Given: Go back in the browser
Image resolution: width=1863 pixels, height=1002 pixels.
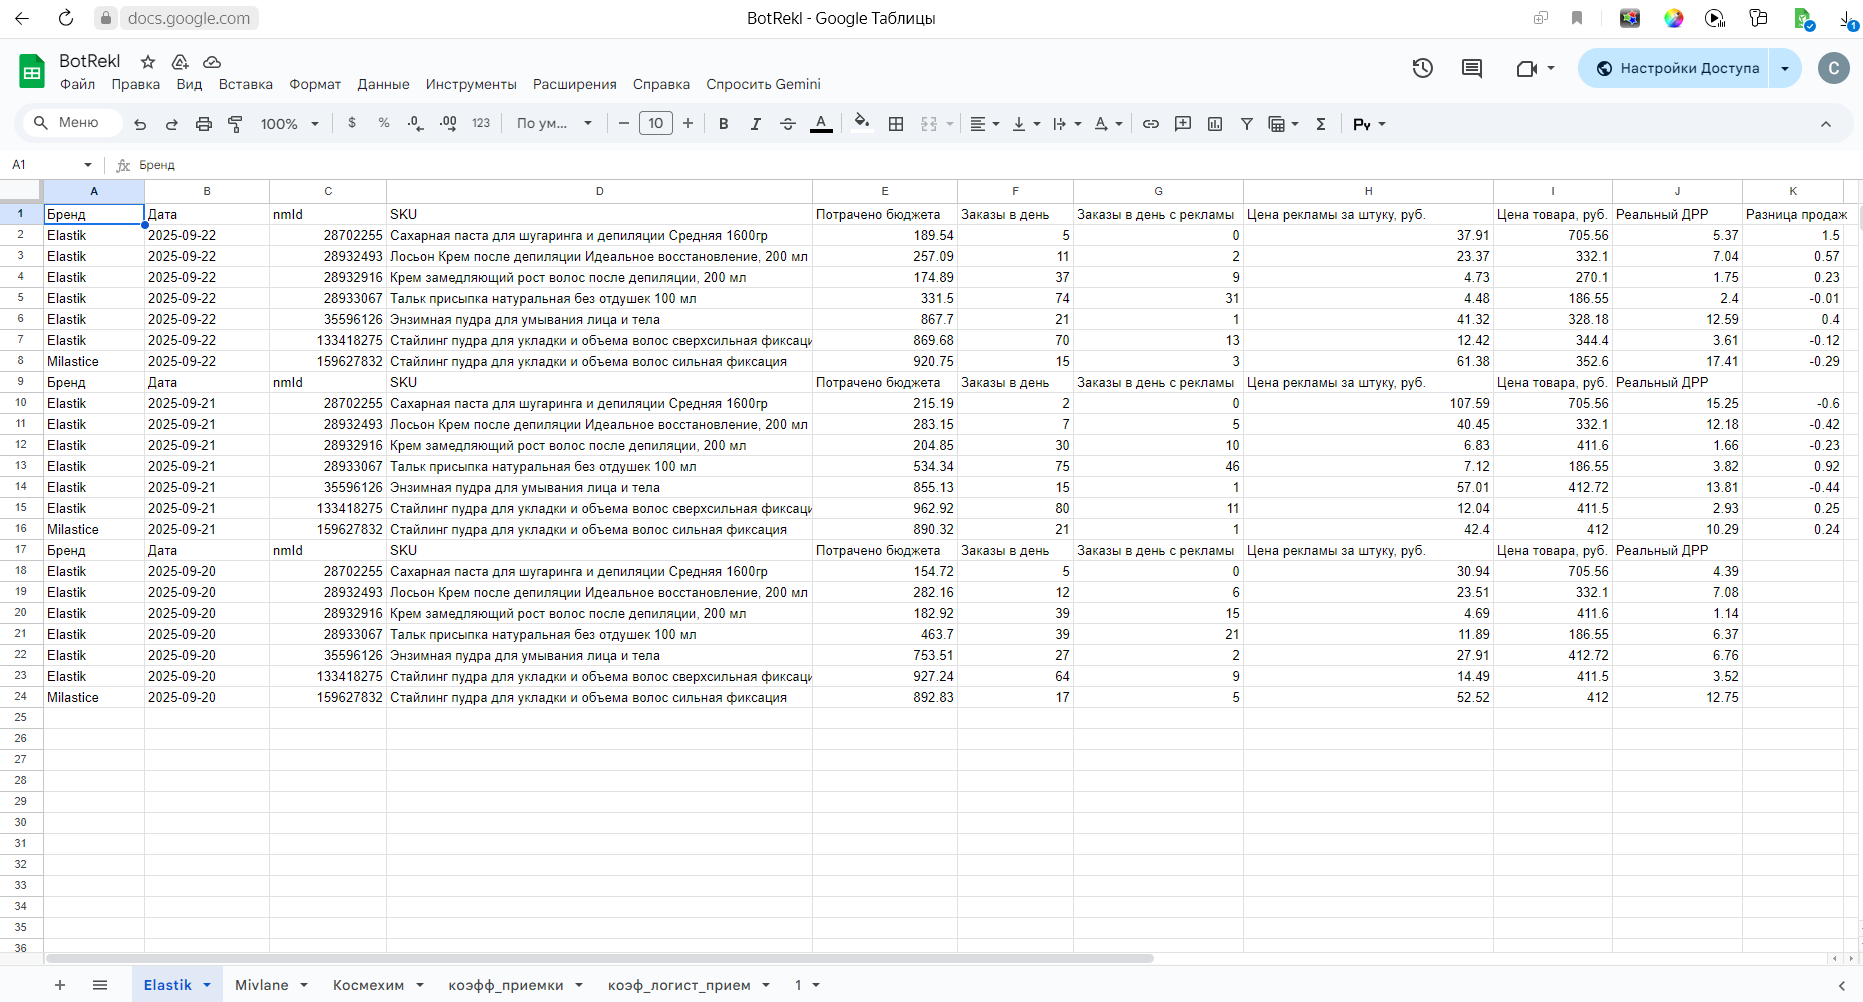Looking at the screenshot, I should pyautogui.click(x=22, y=18).
